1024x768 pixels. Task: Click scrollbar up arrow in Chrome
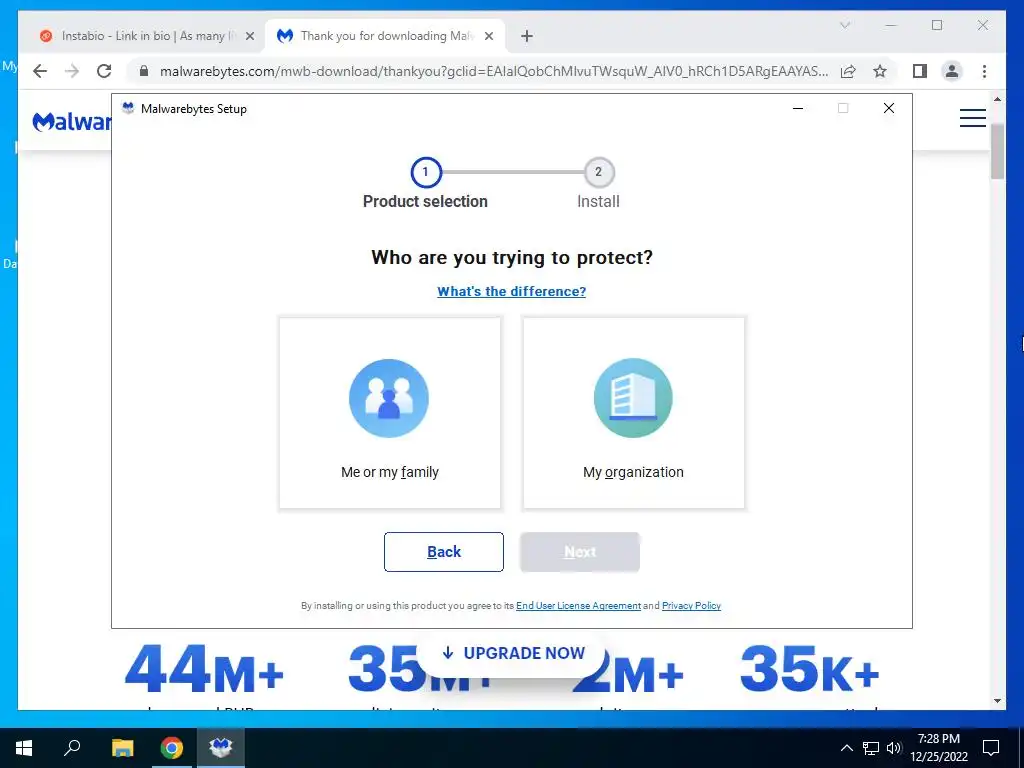[x=997, y=99]
